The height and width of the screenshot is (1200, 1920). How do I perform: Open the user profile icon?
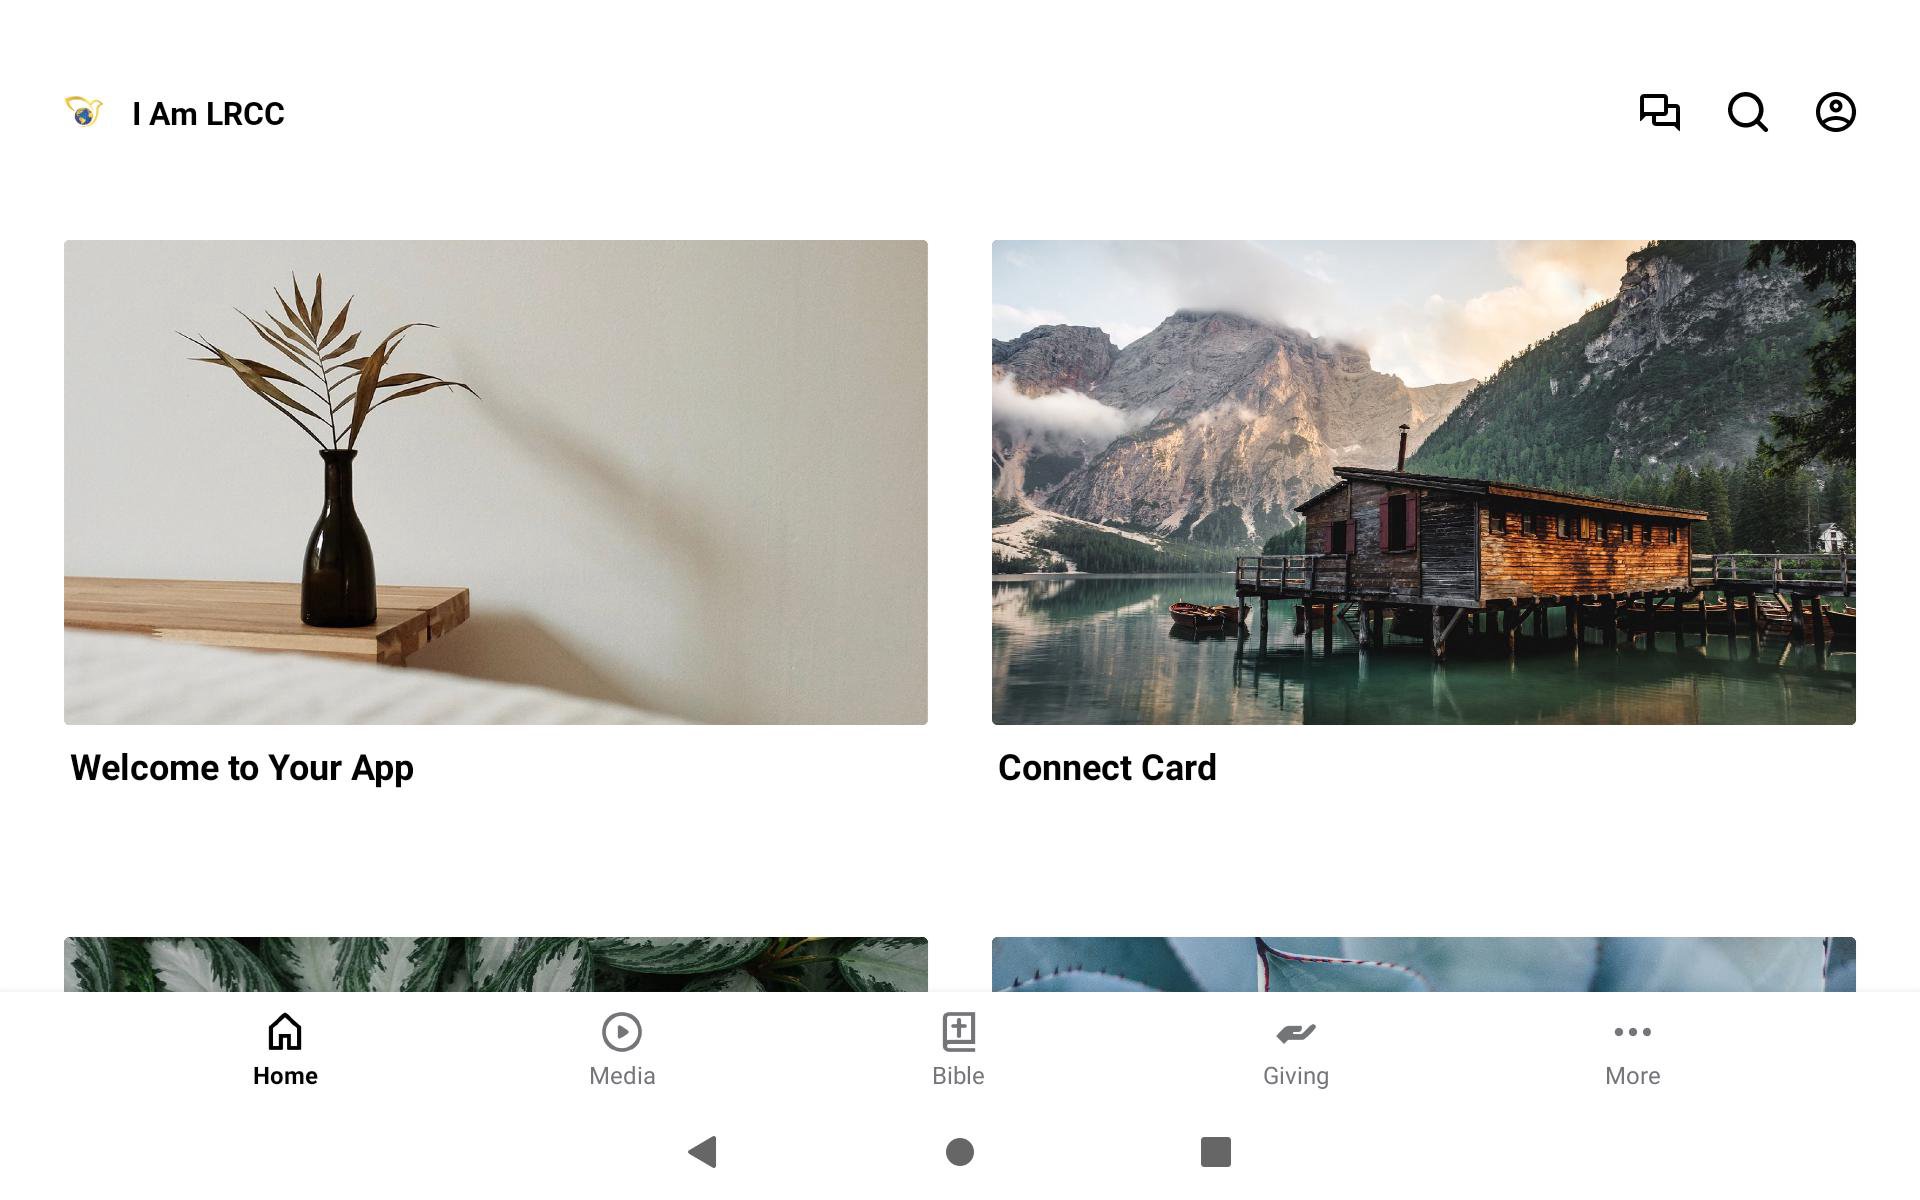point(1836,112)
